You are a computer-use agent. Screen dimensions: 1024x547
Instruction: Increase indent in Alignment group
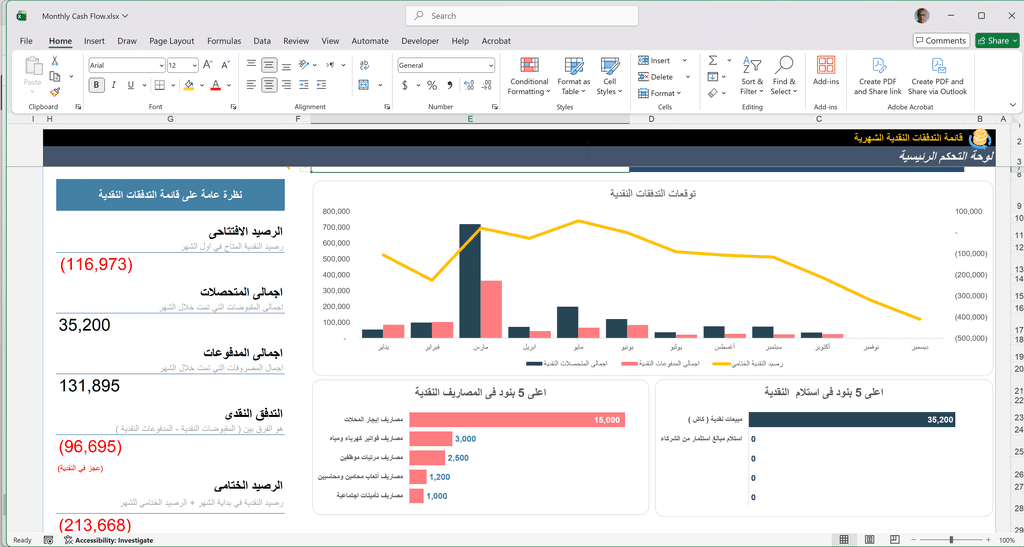click(321, 85)
